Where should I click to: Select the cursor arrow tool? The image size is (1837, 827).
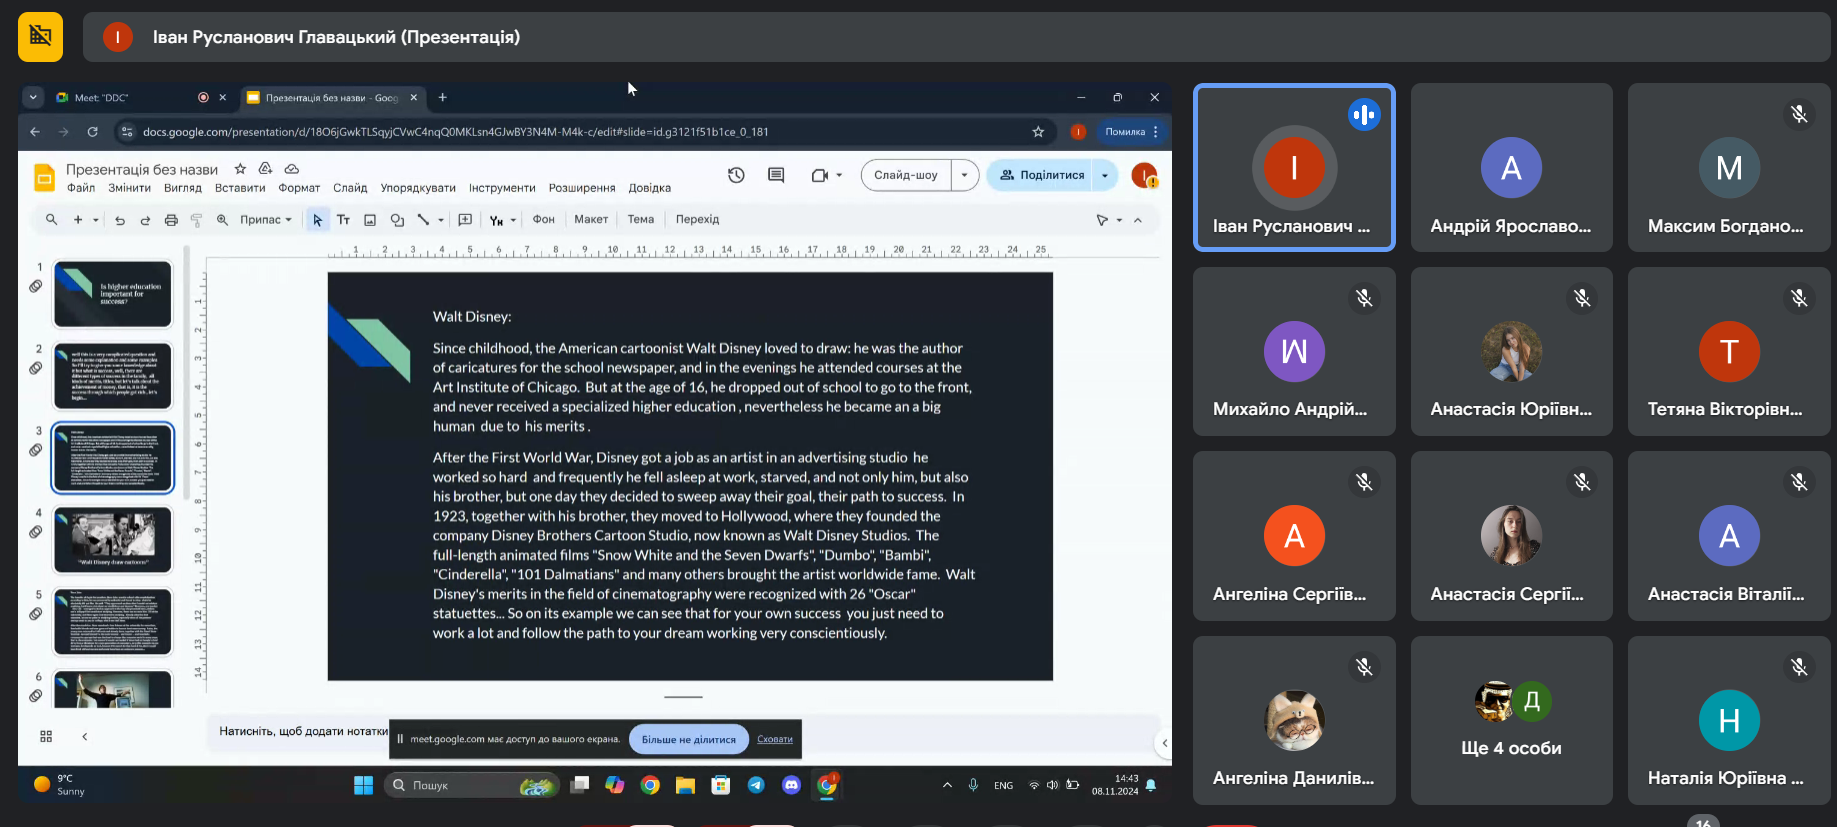[317, 220]
